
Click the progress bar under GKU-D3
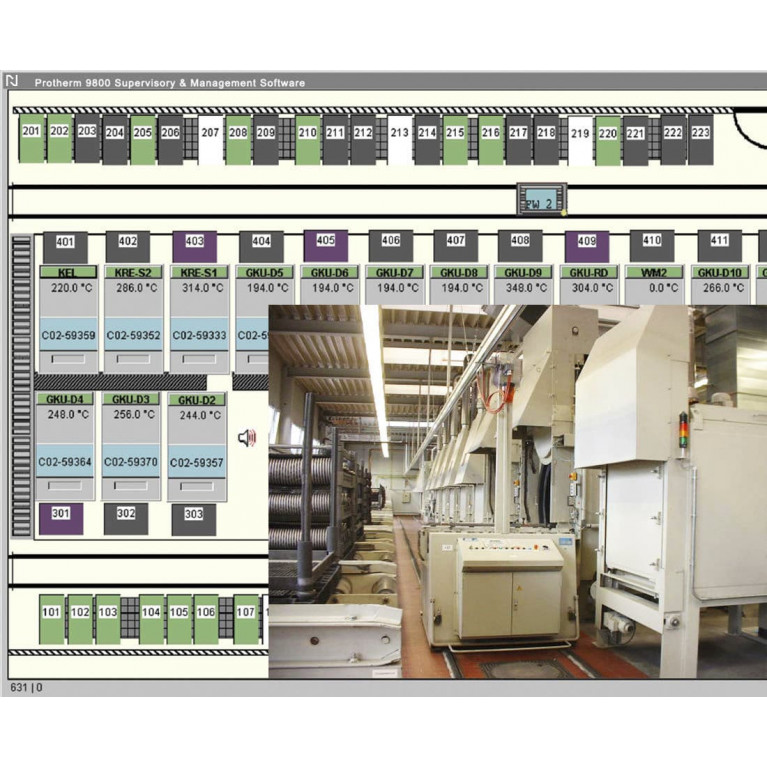[x=131, y=485]
